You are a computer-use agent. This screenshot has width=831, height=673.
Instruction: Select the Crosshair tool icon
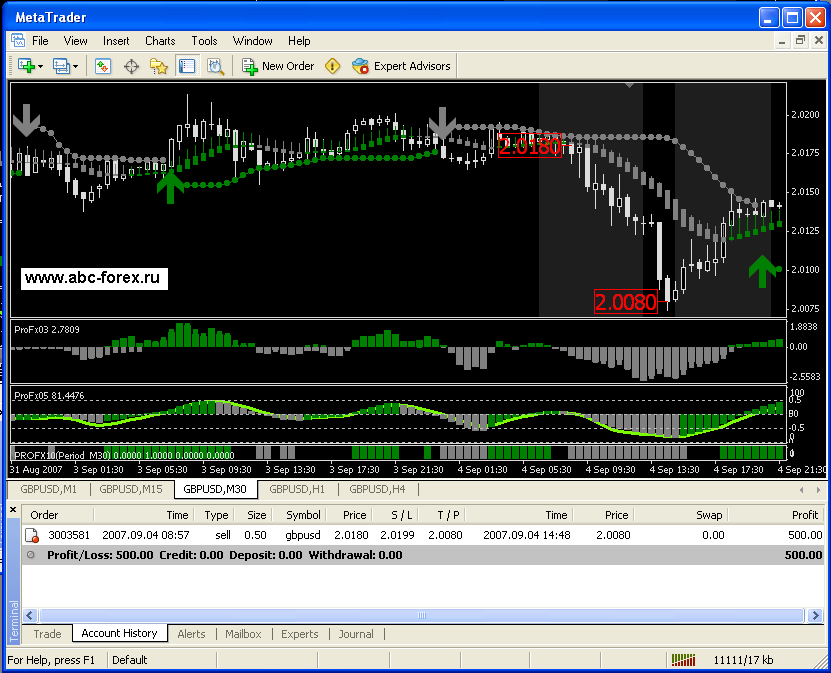click(131, 66)
